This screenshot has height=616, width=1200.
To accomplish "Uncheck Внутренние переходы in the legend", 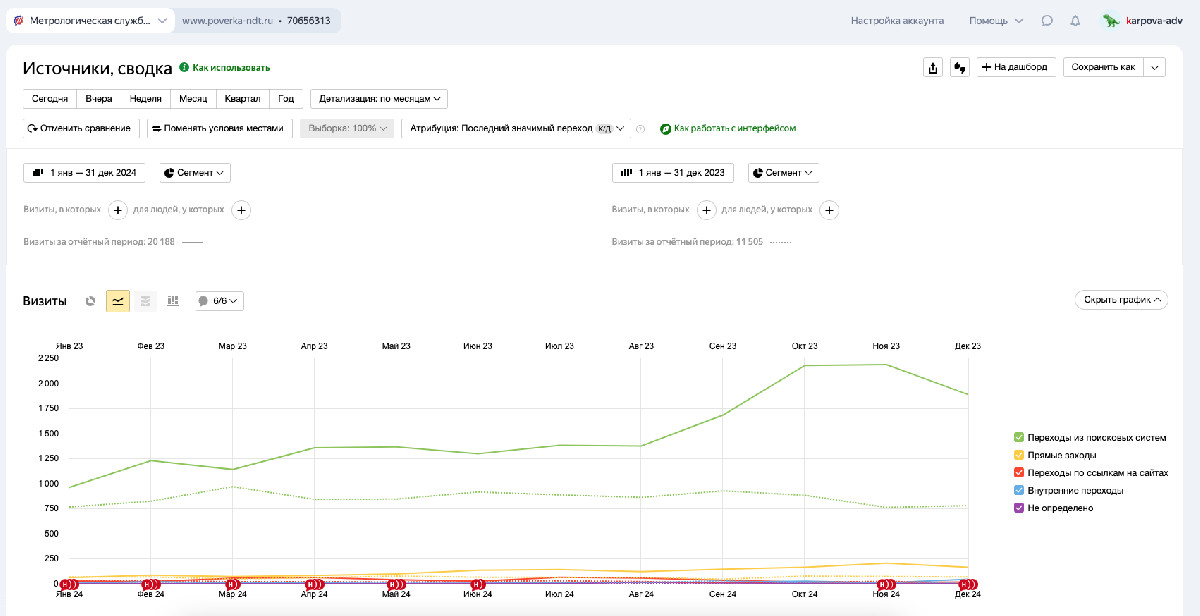I will (x=1018, y=490).
